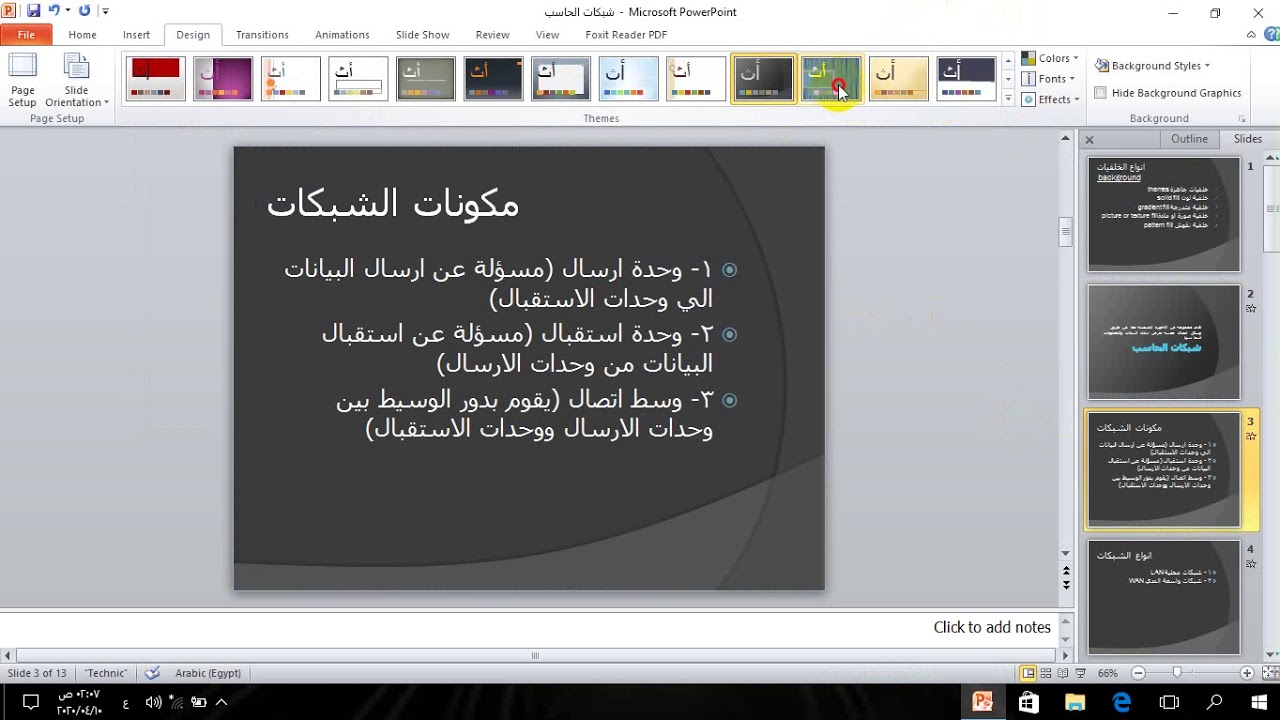Switch to the Transitions tab

[262, 34]
